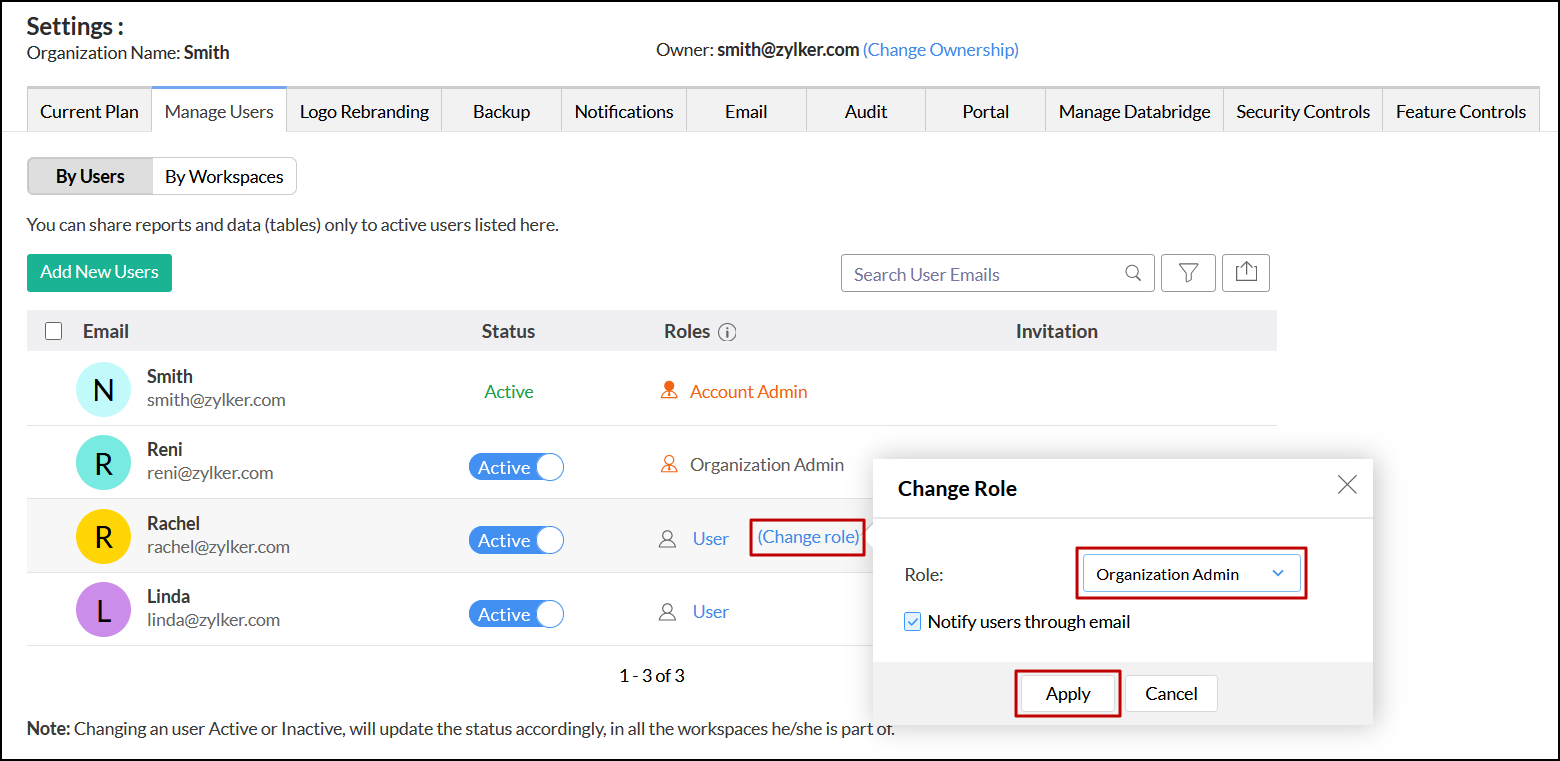Click the export icon next to the filter
Image resolution: width=1560 pixels, height=761 pixels.
(1246, 272)
